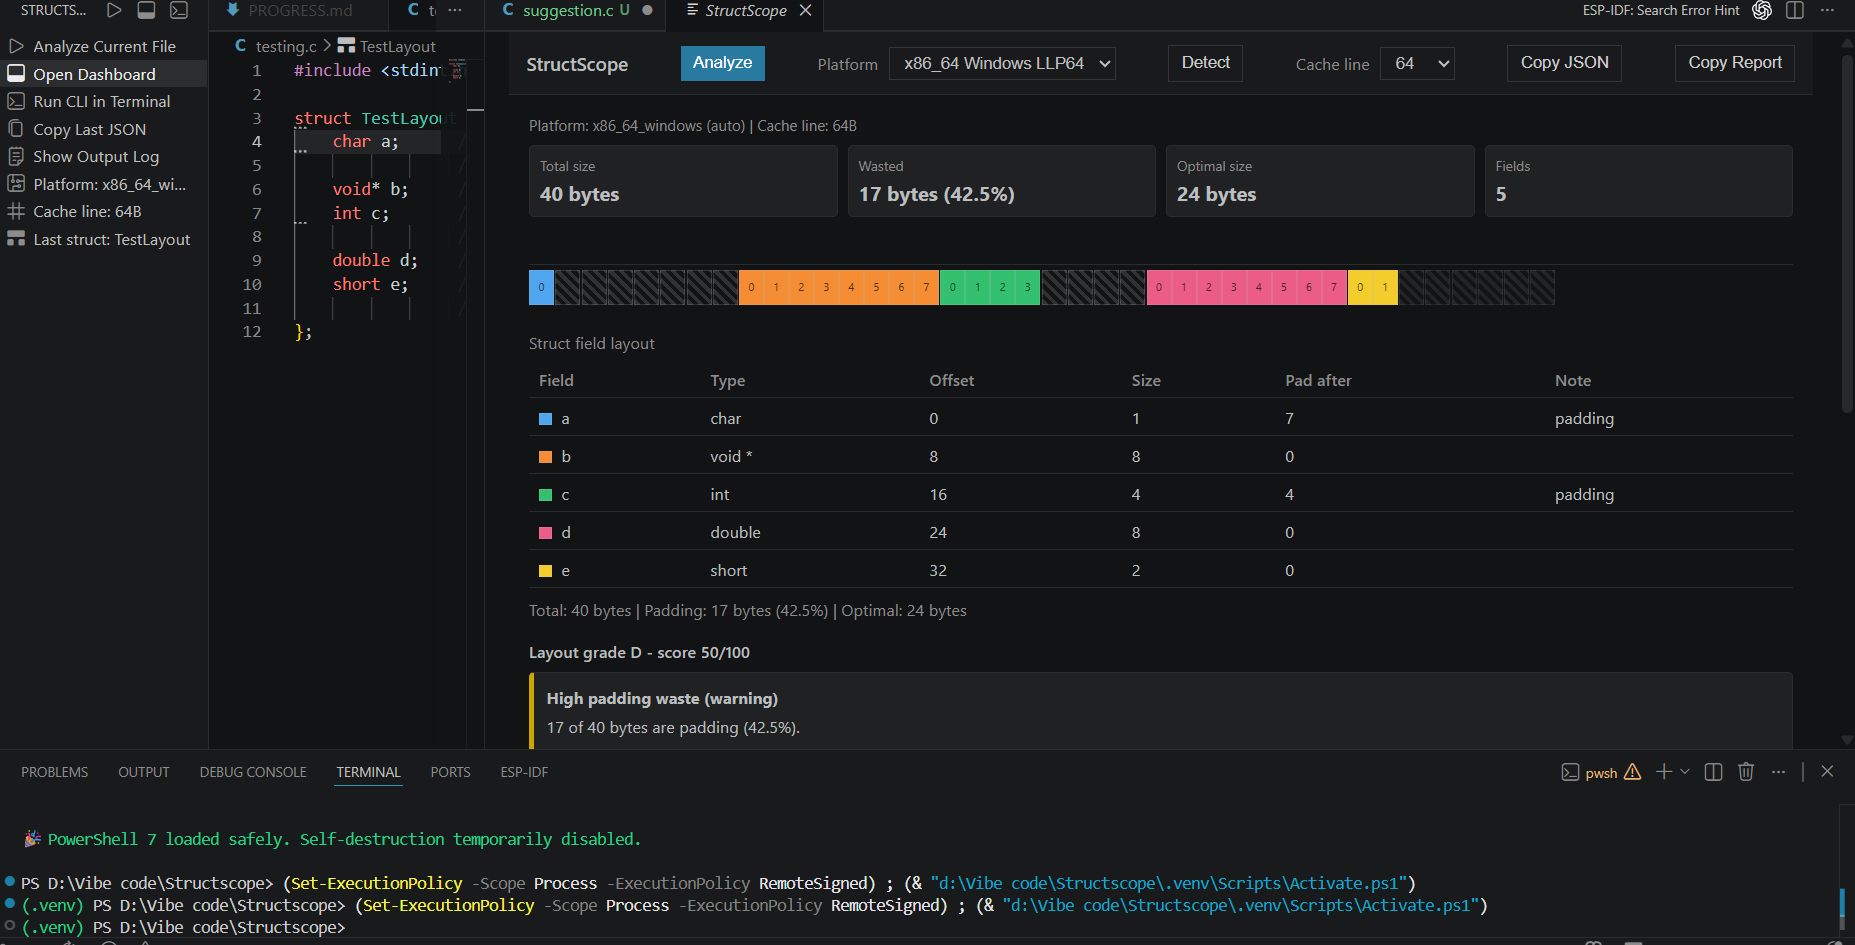Open the OUTPUT panel tab
The image size is (1855, 945).
[144, 772]
